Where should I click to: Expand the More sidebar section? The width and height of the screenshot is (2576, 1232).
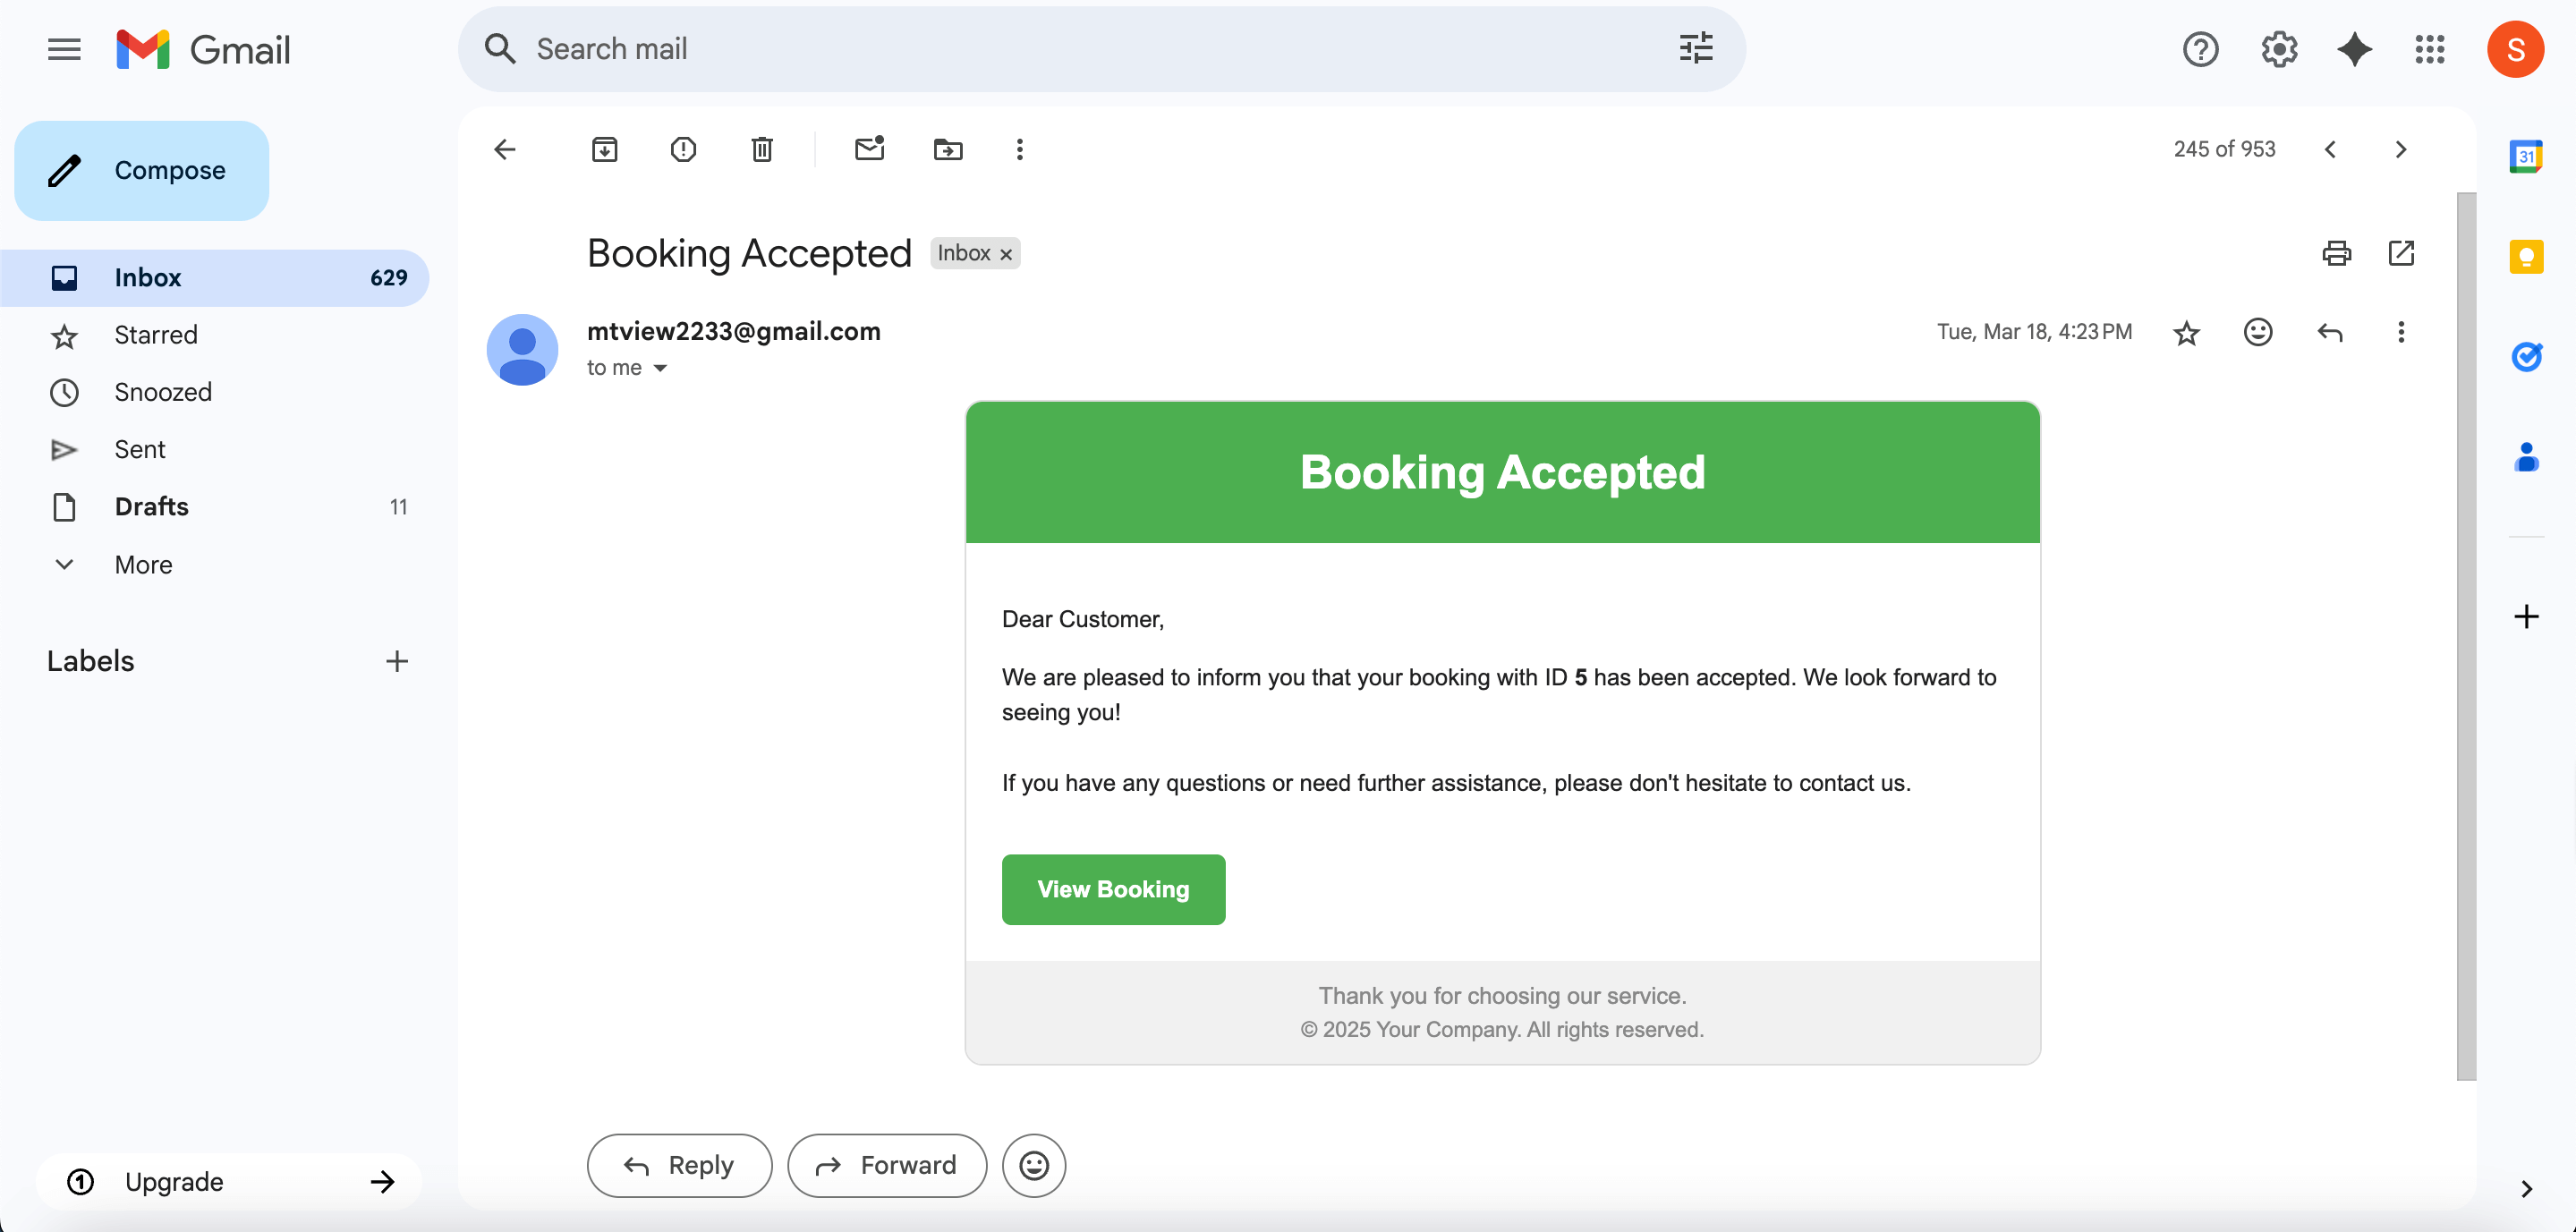(143, 565)
